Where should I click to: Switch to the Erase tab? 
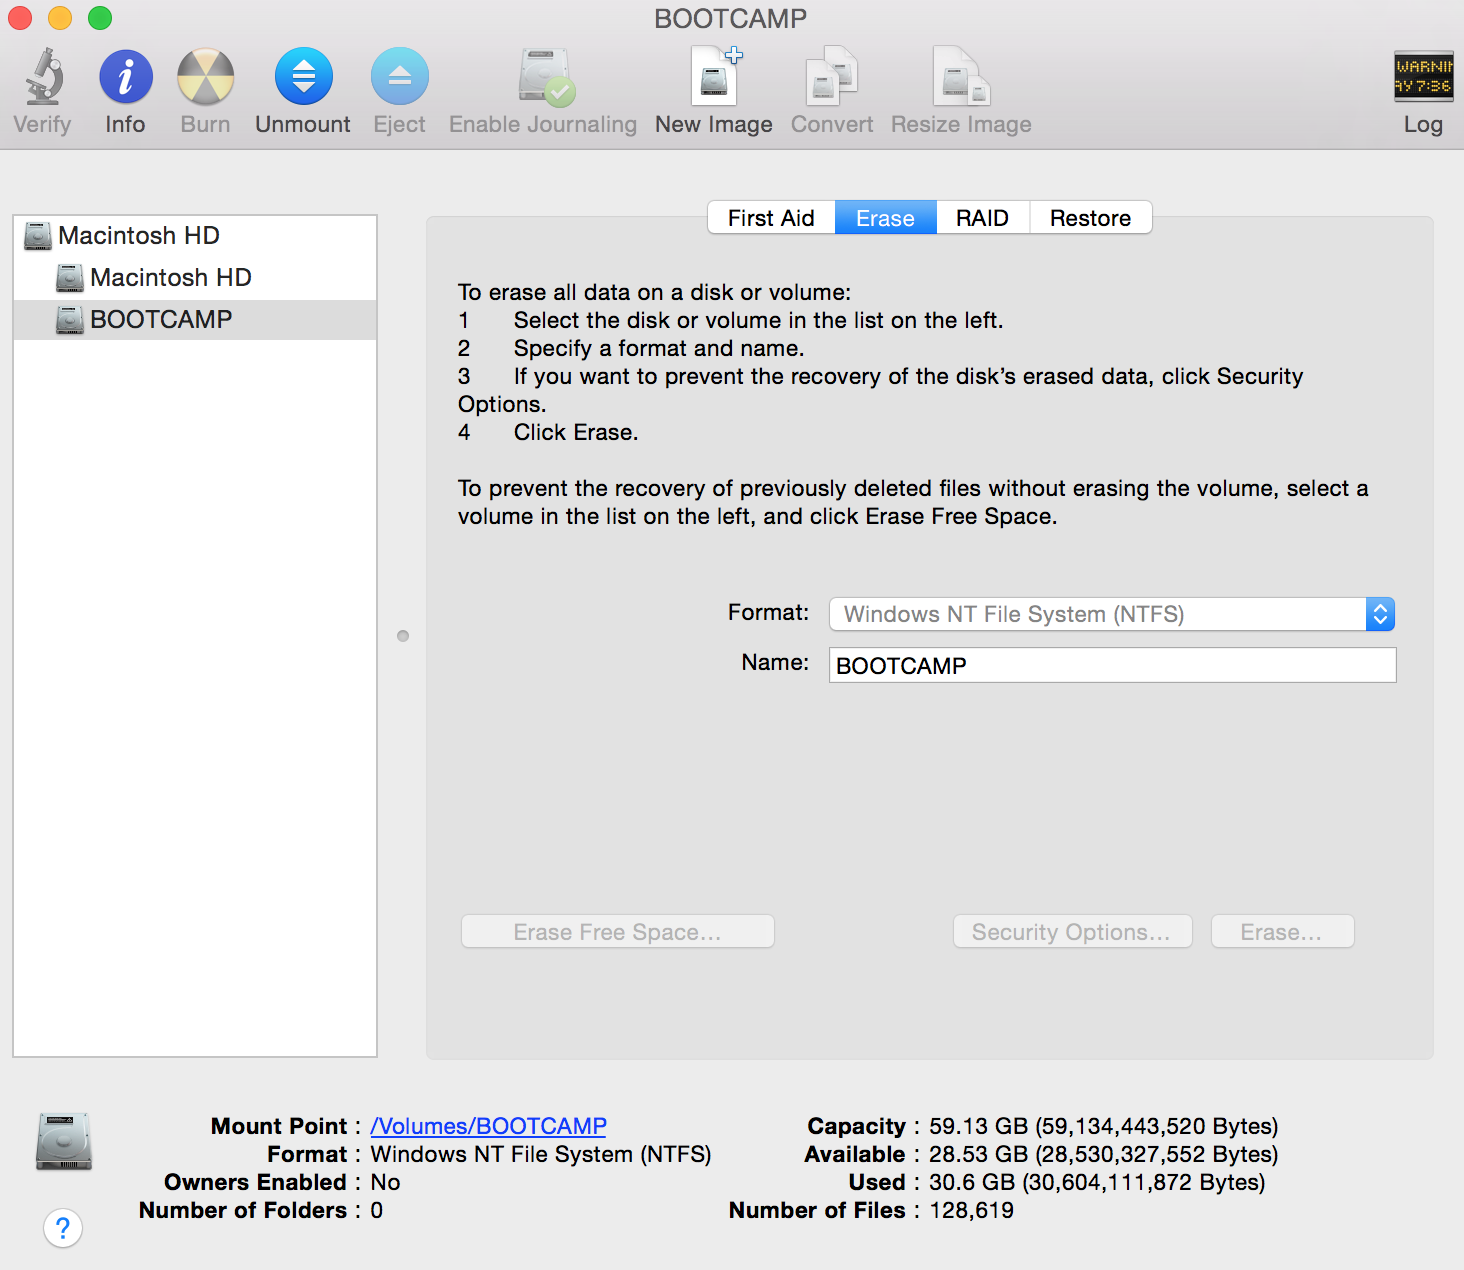(886, 218)
